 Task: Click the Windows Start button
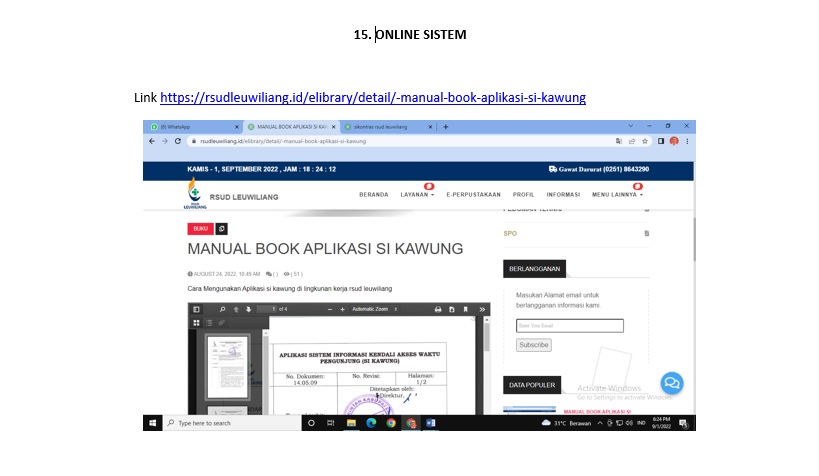(x=155, y=423)
